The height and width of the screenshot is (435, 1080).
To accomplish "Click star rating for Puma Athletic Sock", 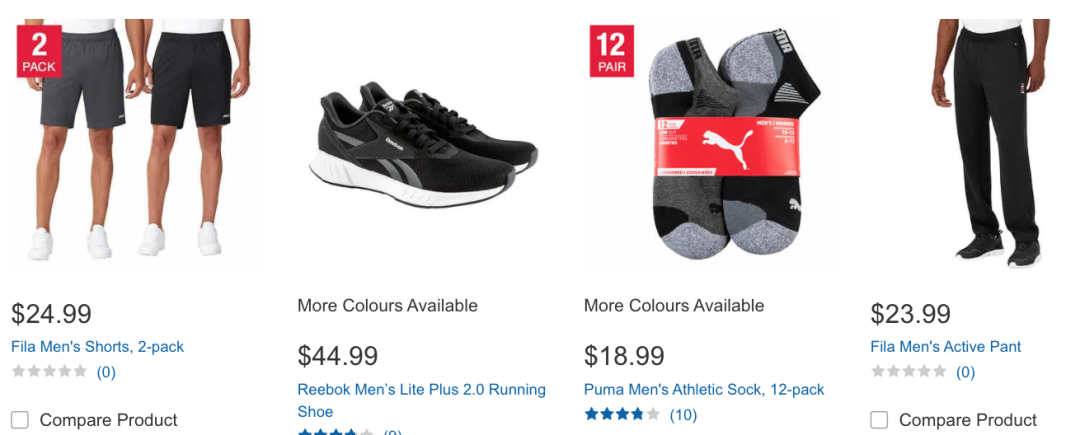I will pos(622,414).
